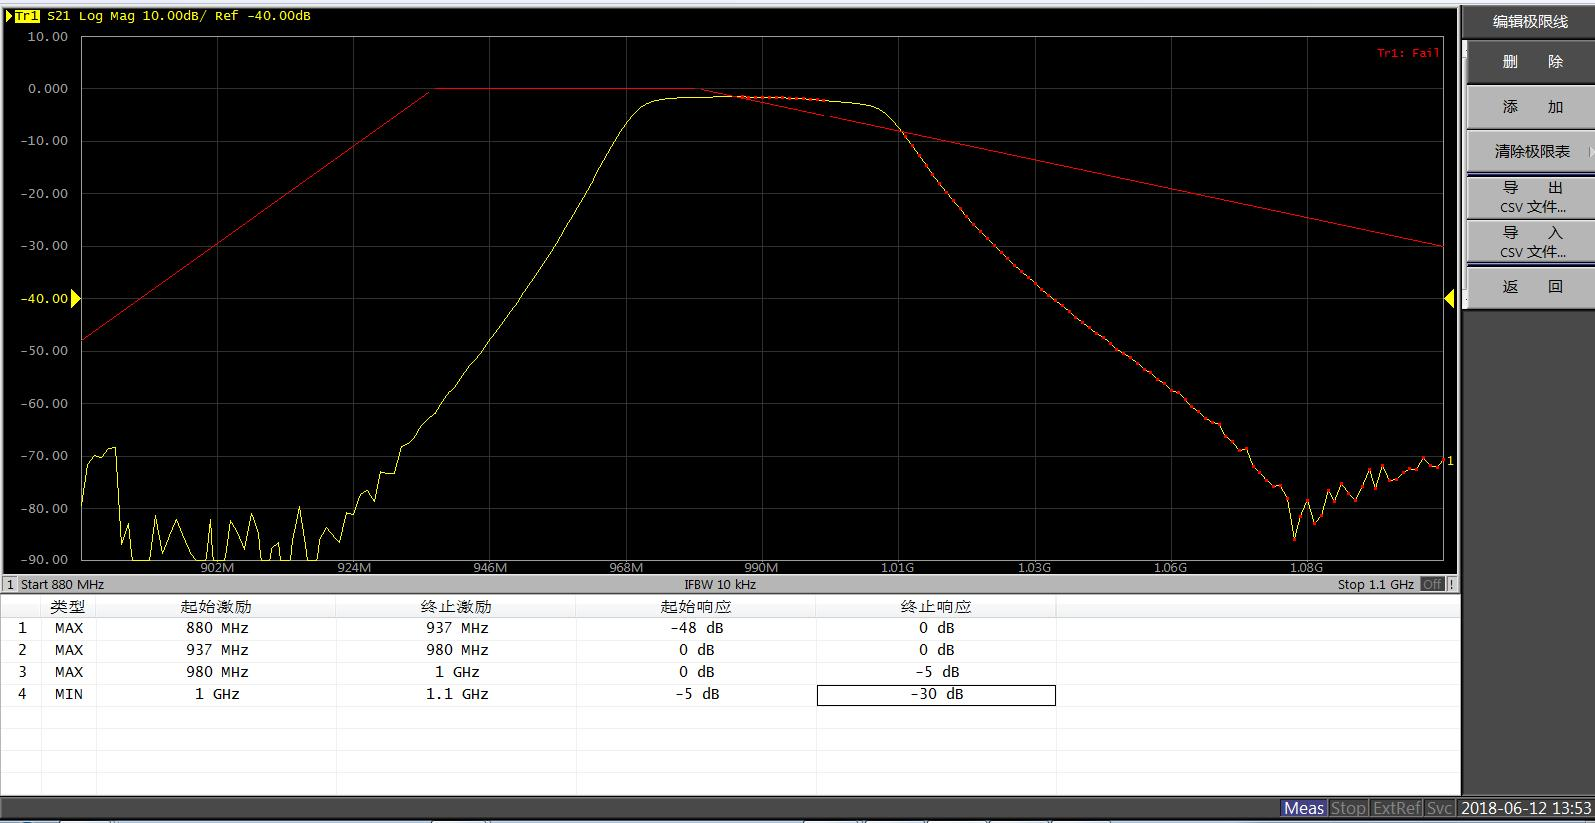The width and height of the screenshot is (1595, 823).
Task: Click the -30 dB end response field
Action: point(936,694)
